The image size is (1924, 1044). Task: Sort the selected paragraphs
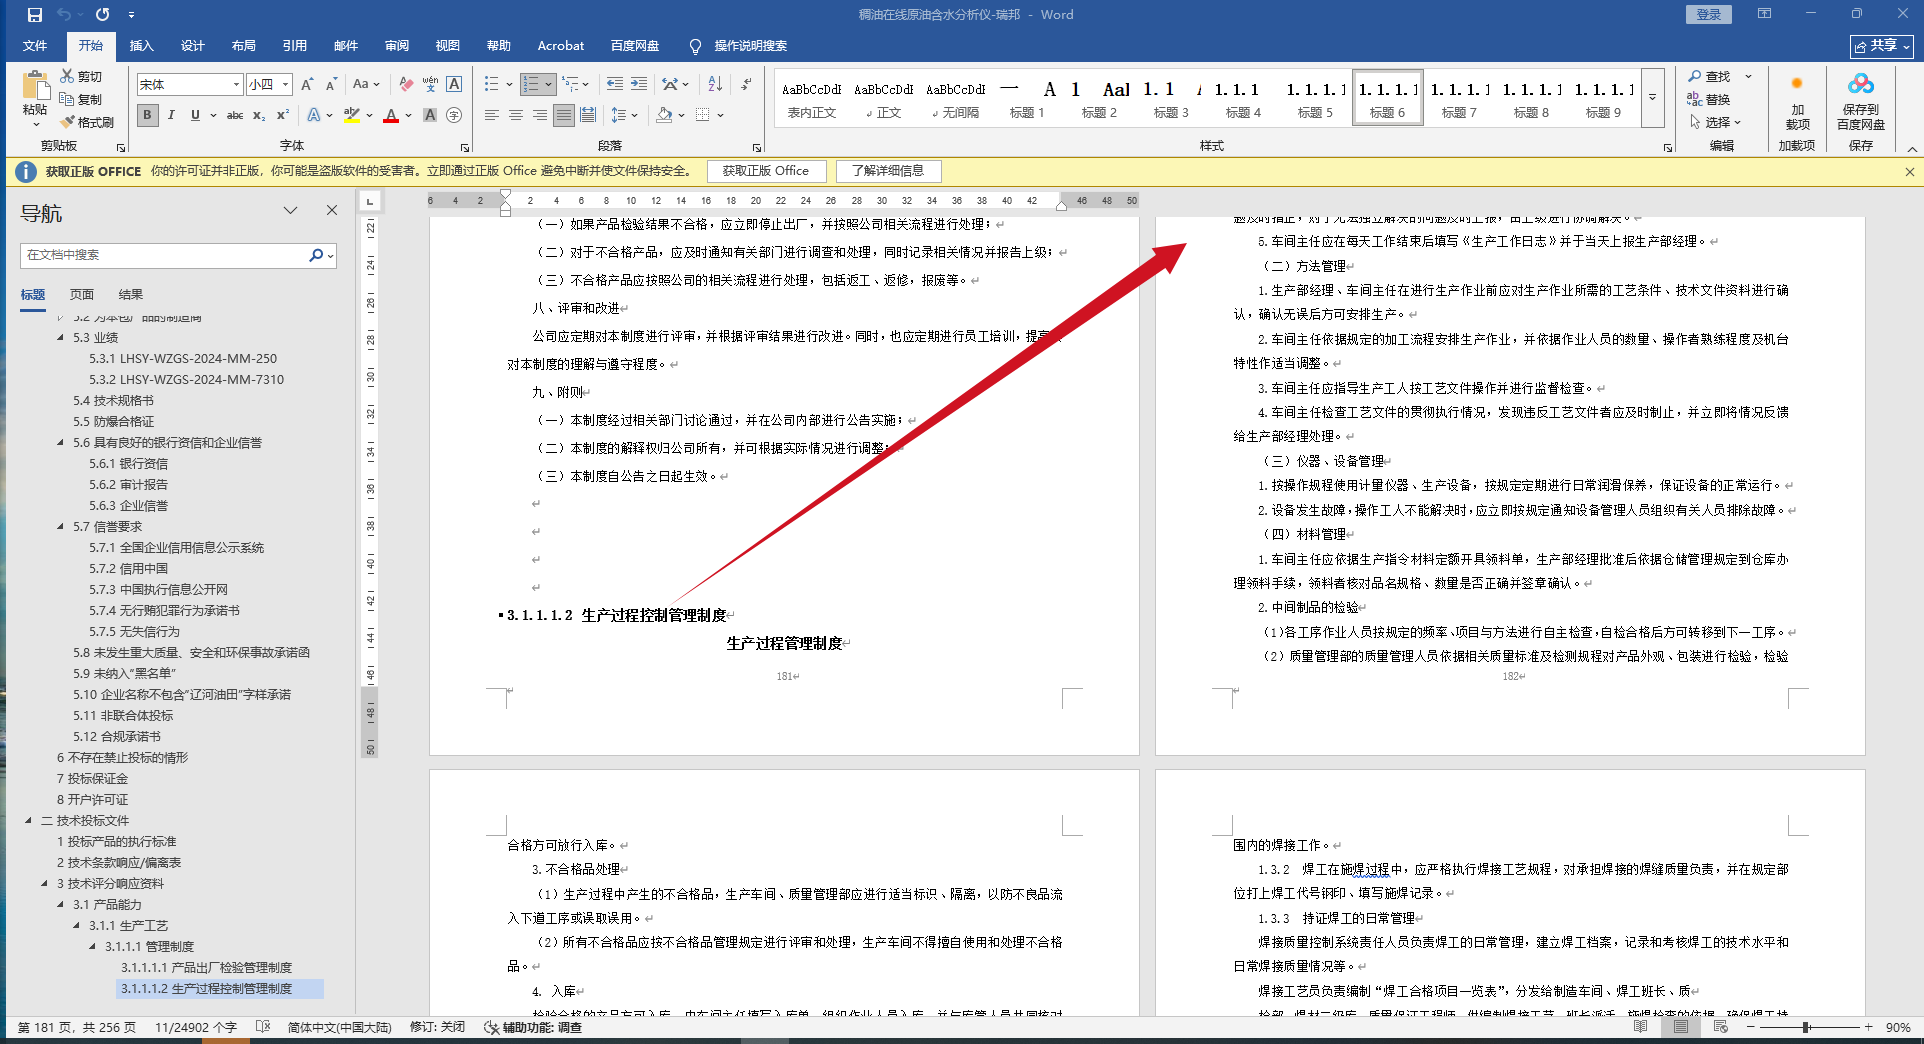pyautogui.click(x=715, y=85)
